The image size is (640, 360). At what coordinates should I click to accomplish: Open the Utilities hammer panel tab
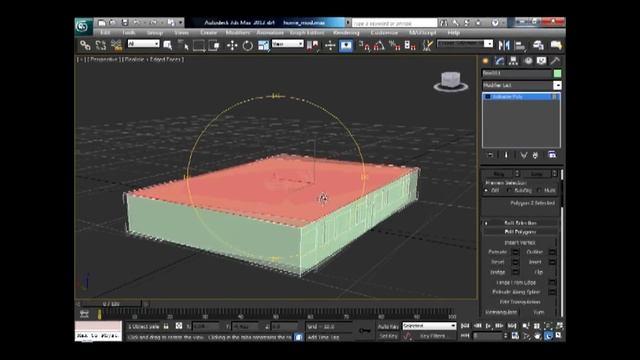click(555, 61)
